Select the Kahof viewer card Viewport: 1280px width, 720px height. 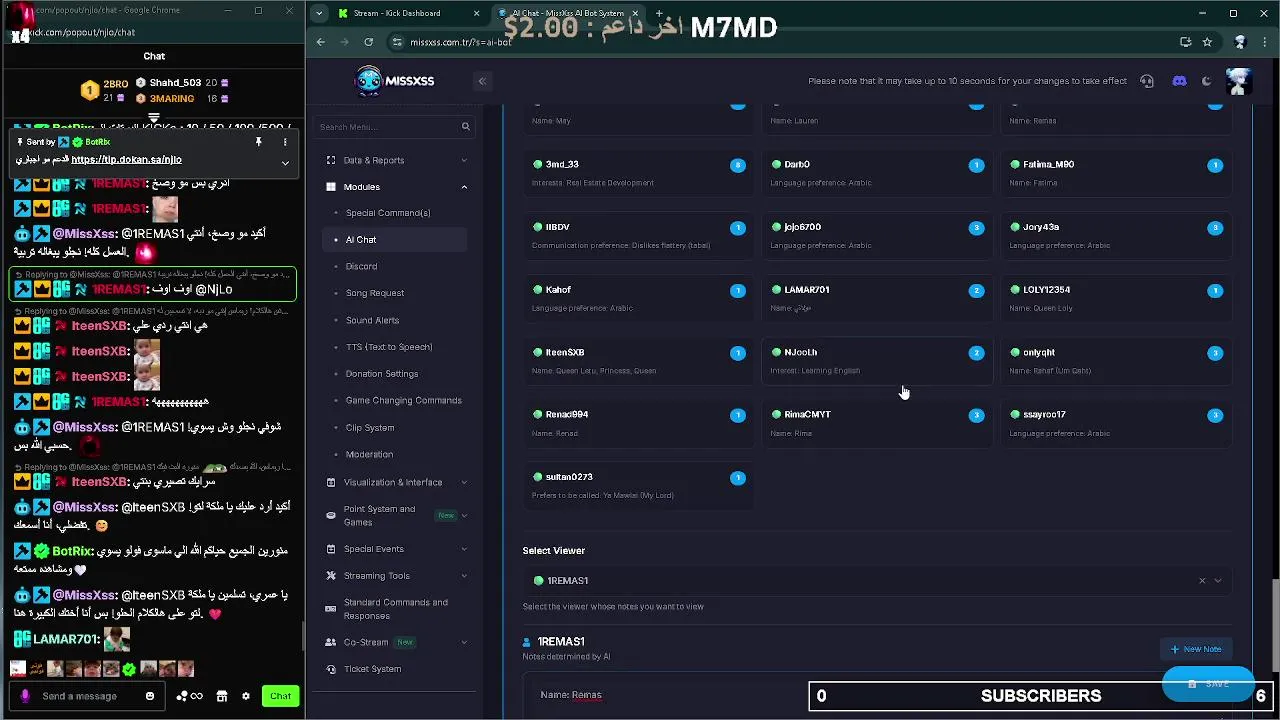[x=639, y=298]
